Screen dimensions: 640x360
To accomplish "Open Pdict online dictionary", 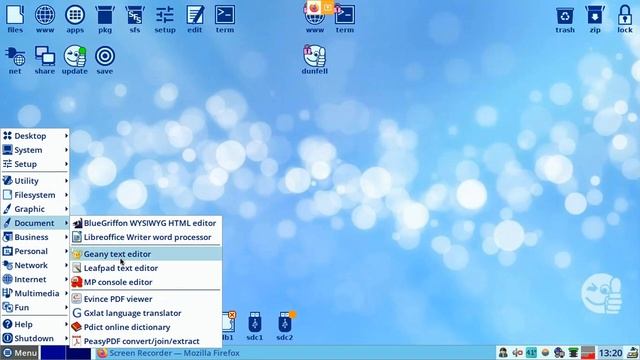I will pyautogui.click(x=146, y=327).
